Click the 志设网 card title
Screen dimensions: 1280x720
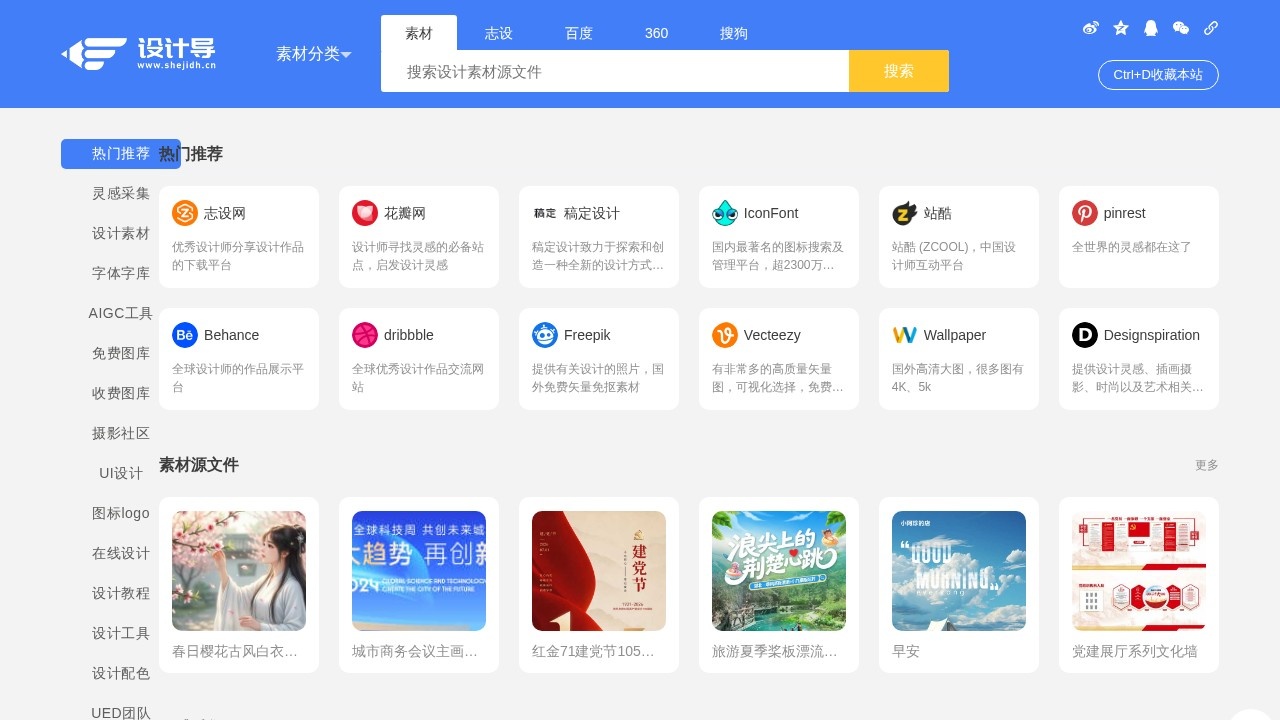coord(225,213)
